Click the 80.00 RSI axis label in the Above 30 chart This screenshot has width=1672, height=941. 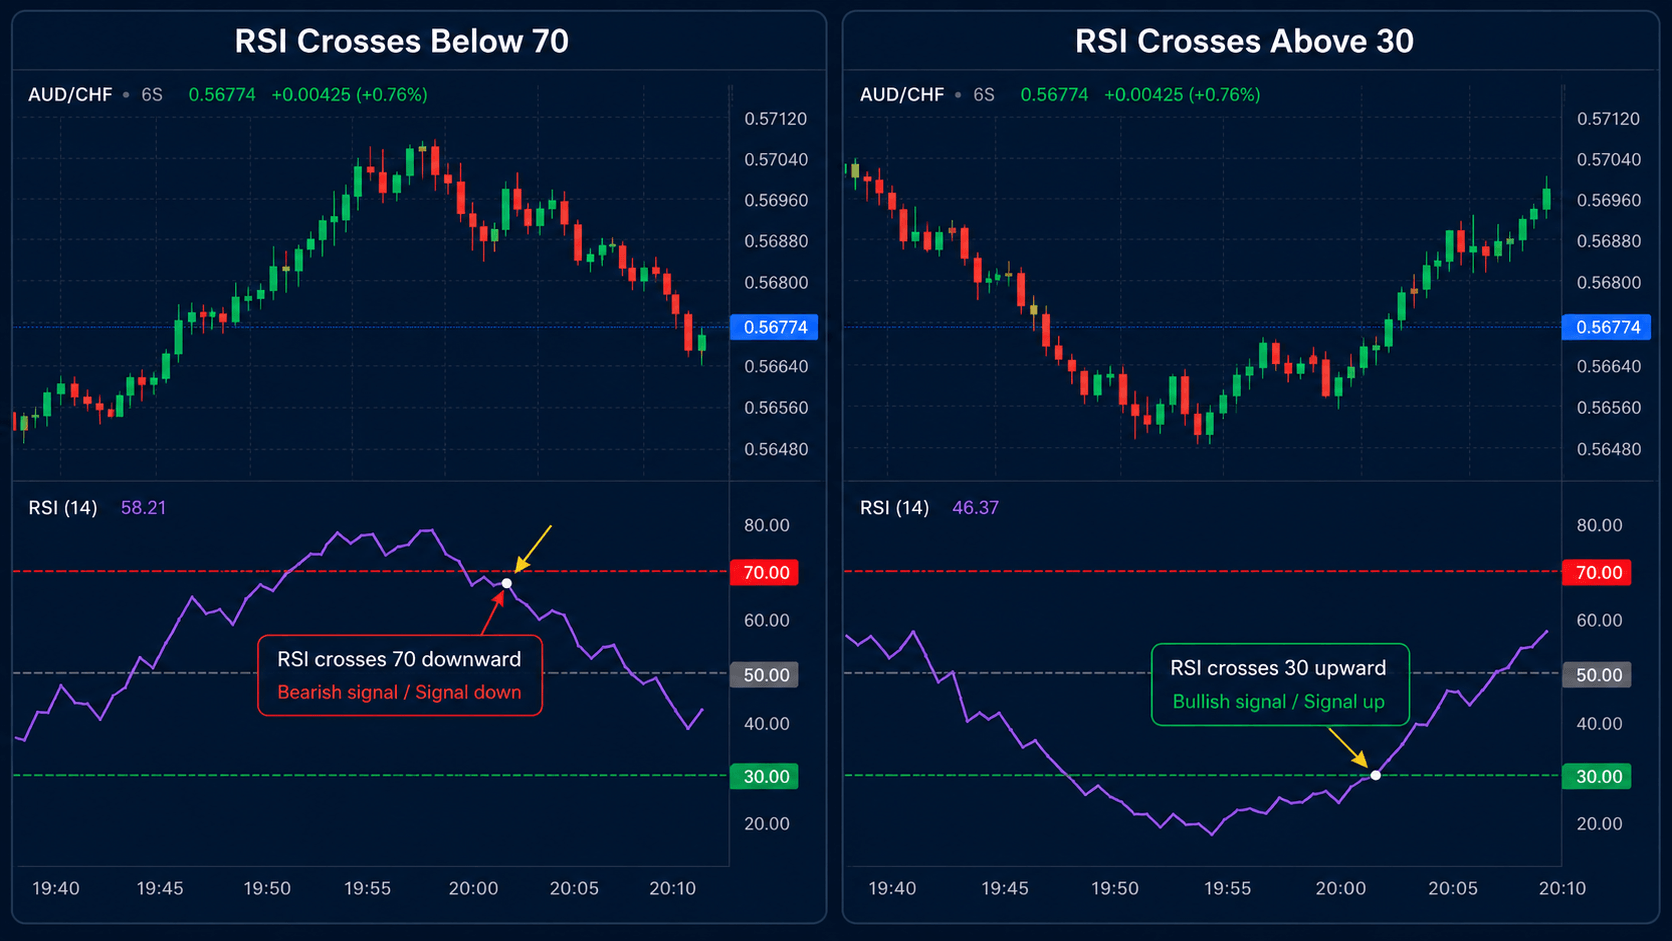[x=1599, y=526]
